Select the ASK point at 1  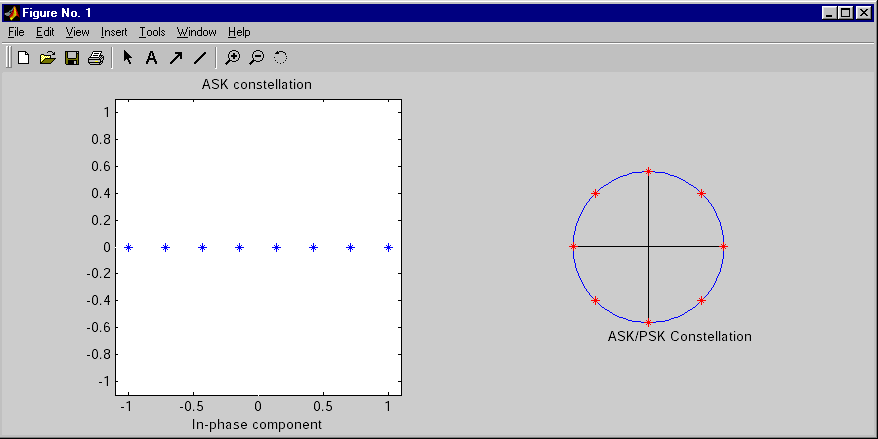pyautogui.click(x=388, y=247)
